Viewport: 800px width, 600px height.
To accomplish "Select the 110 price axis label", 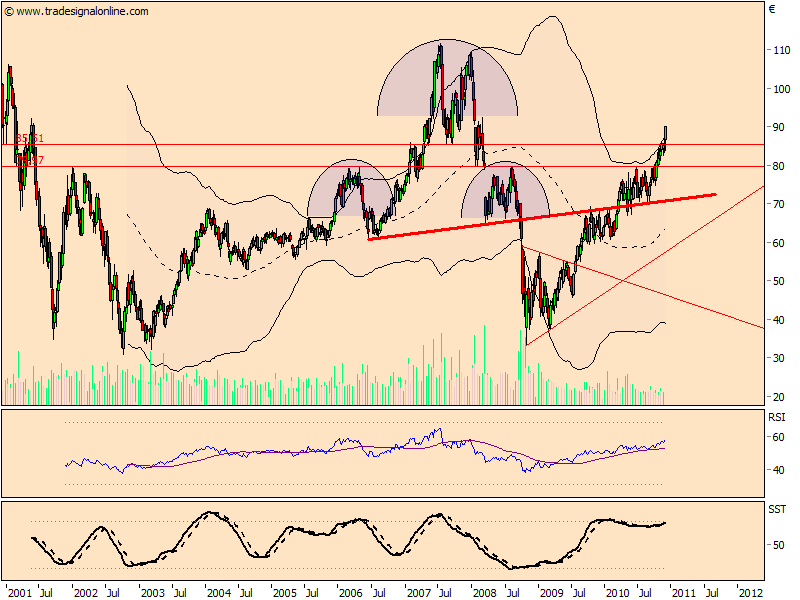I will [782, 51].
